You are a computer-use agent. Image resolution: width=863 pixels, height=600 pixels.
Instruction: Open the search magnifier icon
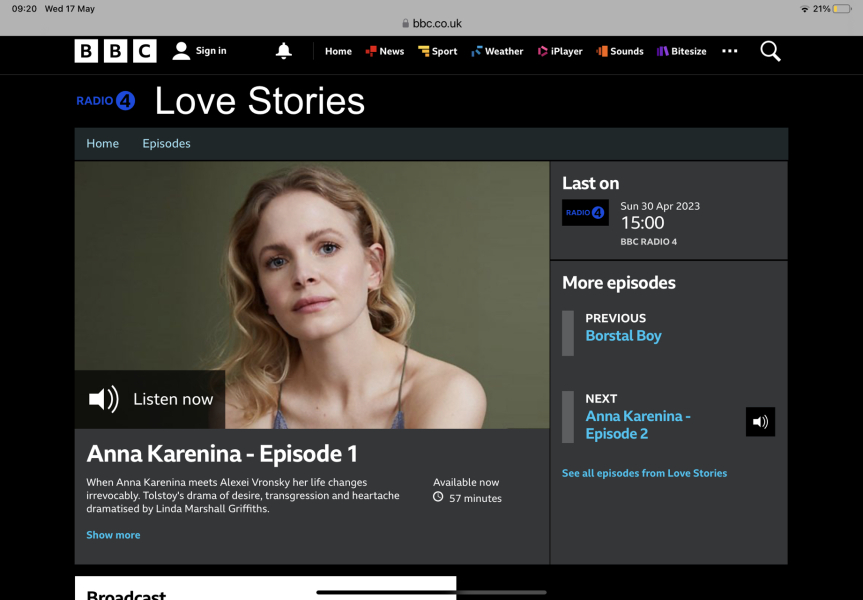(770, 51)
